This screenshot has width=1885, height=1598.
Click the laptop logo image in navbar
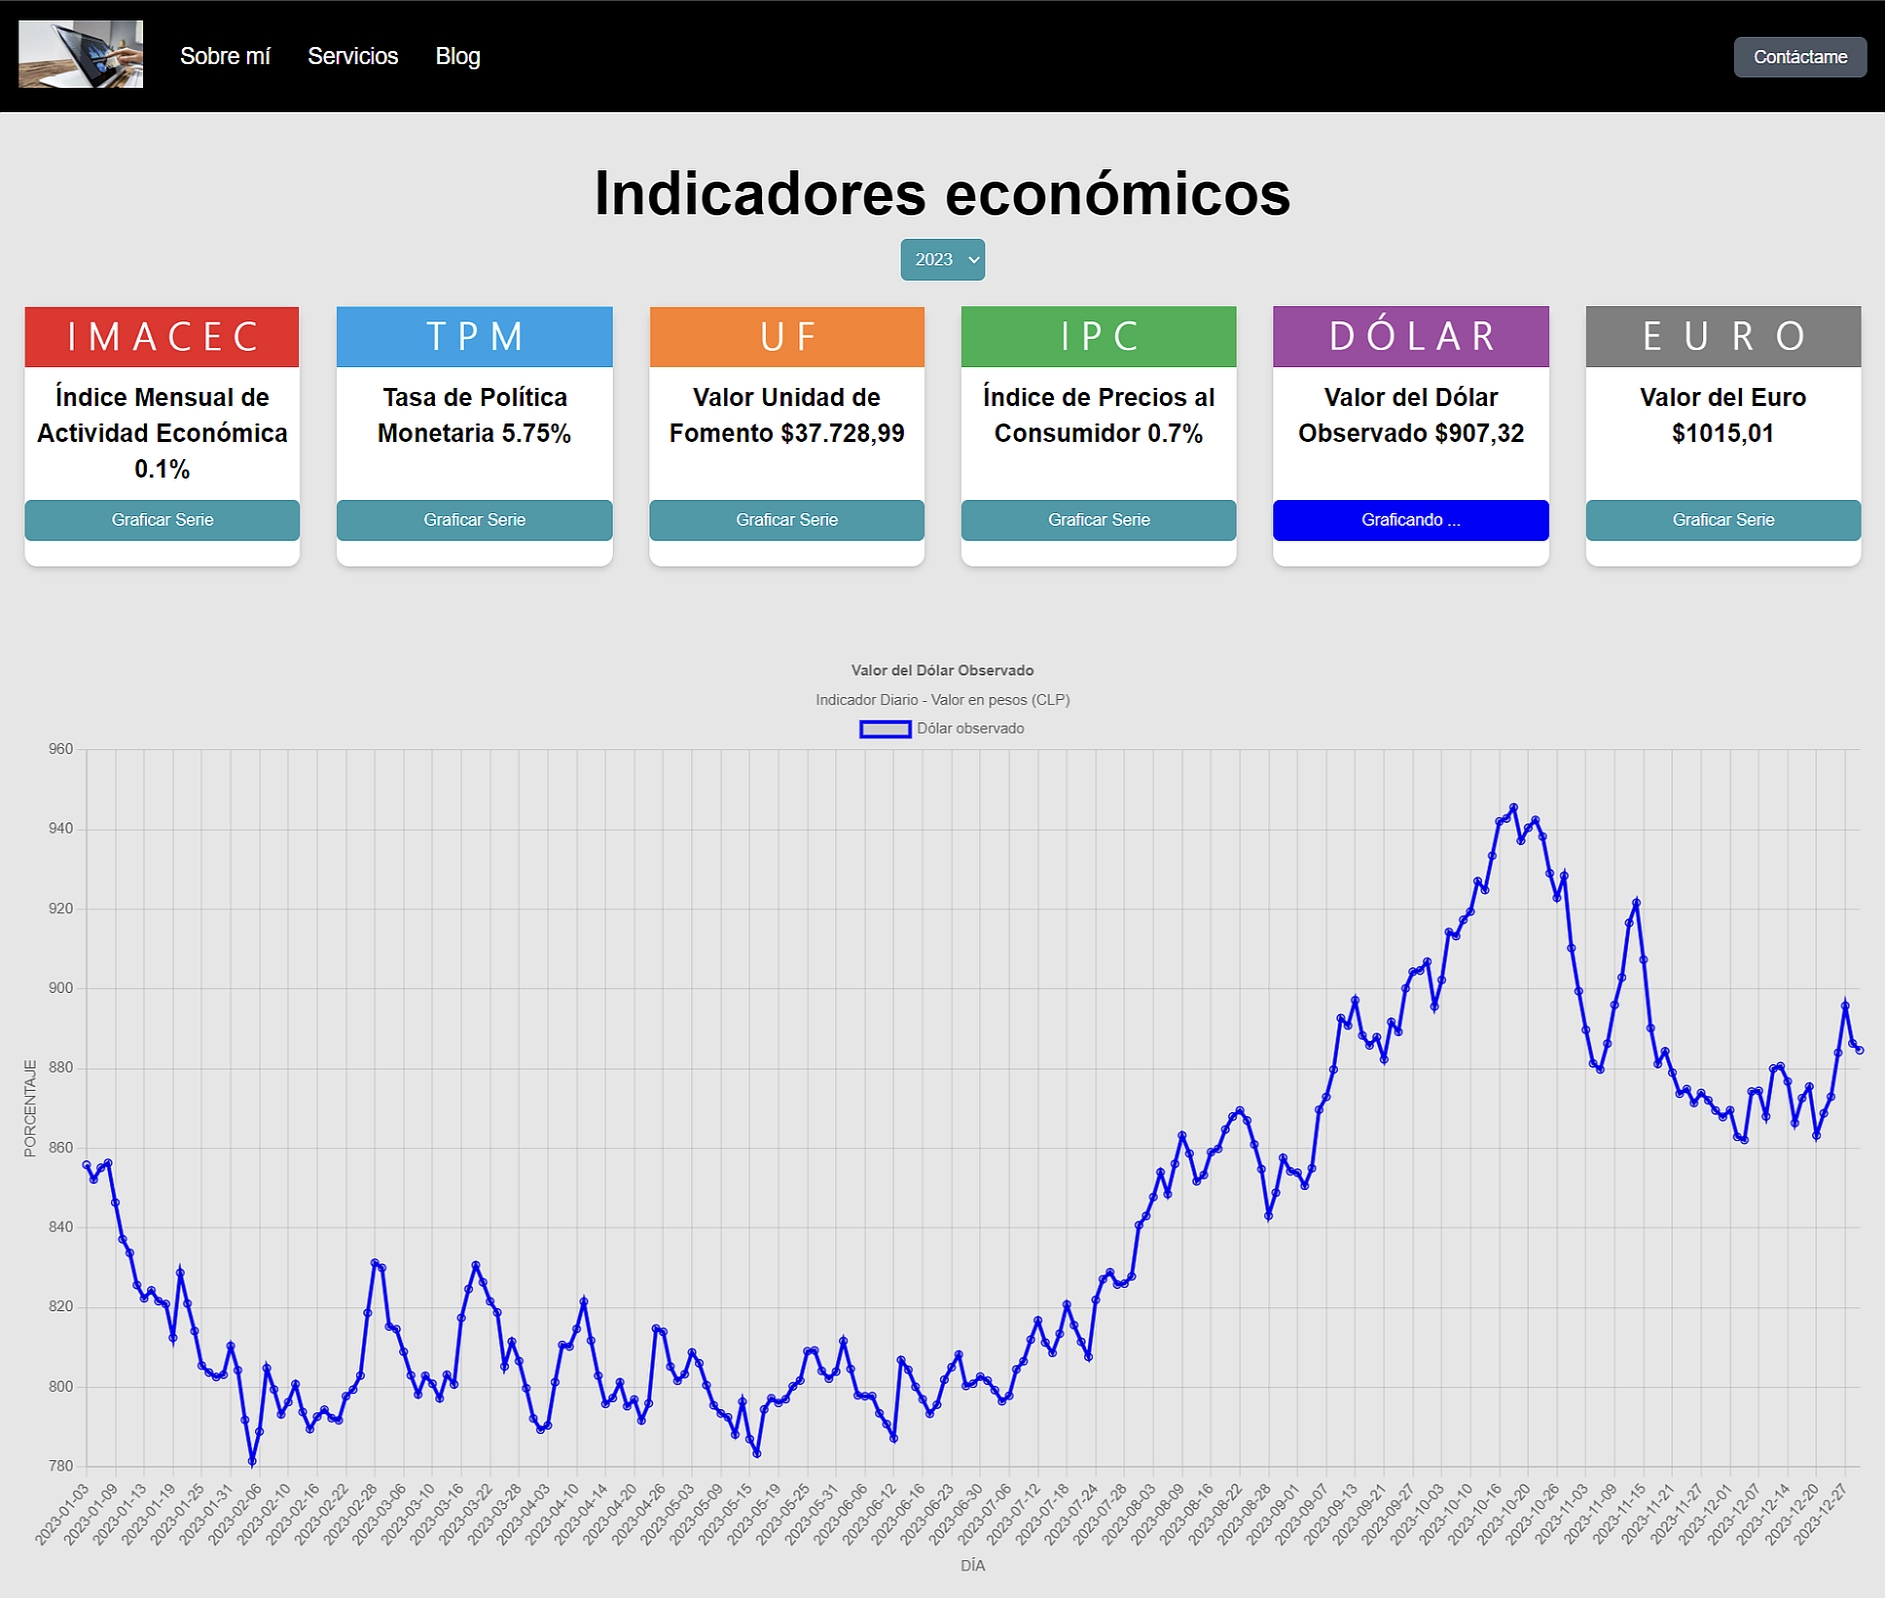pyautogui.click(x=80, y=55)
